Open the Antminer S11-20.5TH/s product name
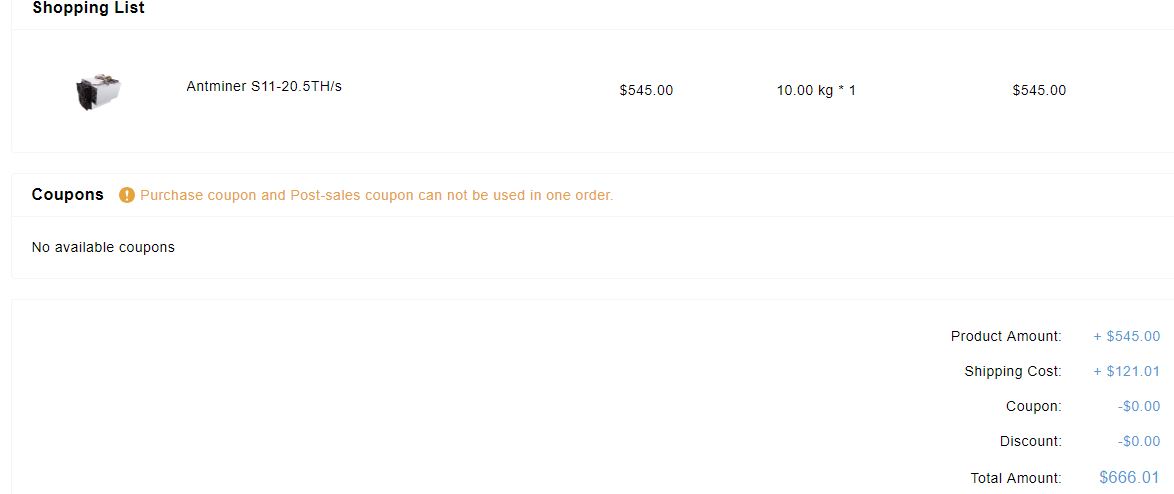1174x494 pixels. click(x=264, y=86)
